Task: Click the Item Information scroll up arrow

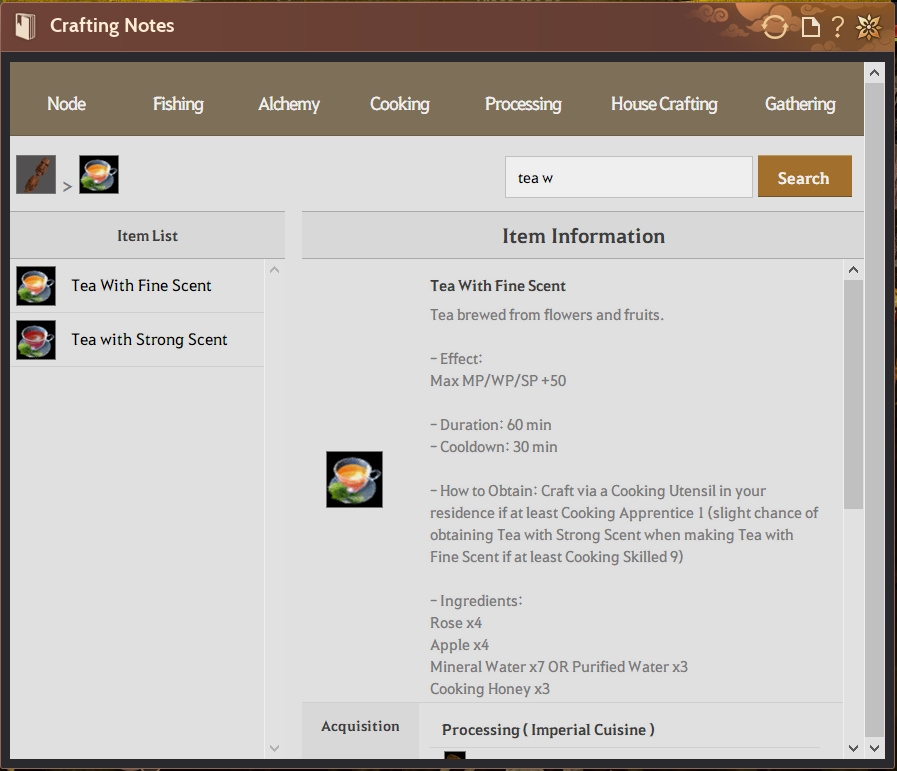Action: (x=854, y=270)
